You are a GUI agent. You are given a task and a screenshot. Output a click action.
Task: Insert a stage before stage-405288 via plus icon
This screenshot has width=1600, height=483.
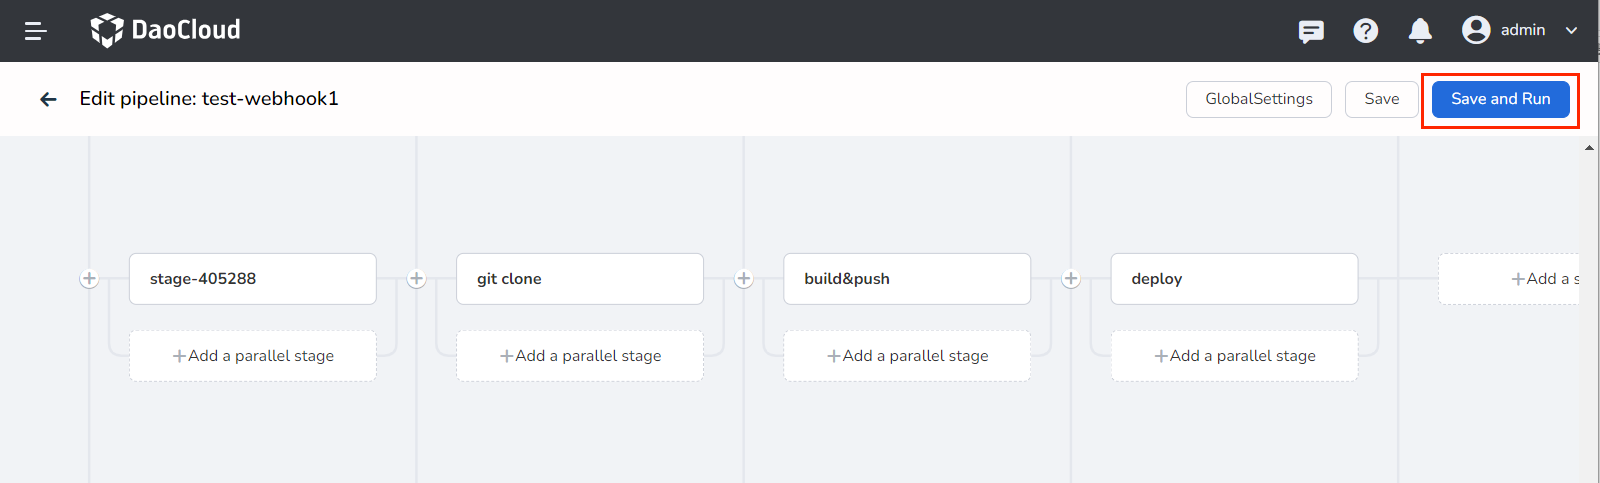(89, 279)
